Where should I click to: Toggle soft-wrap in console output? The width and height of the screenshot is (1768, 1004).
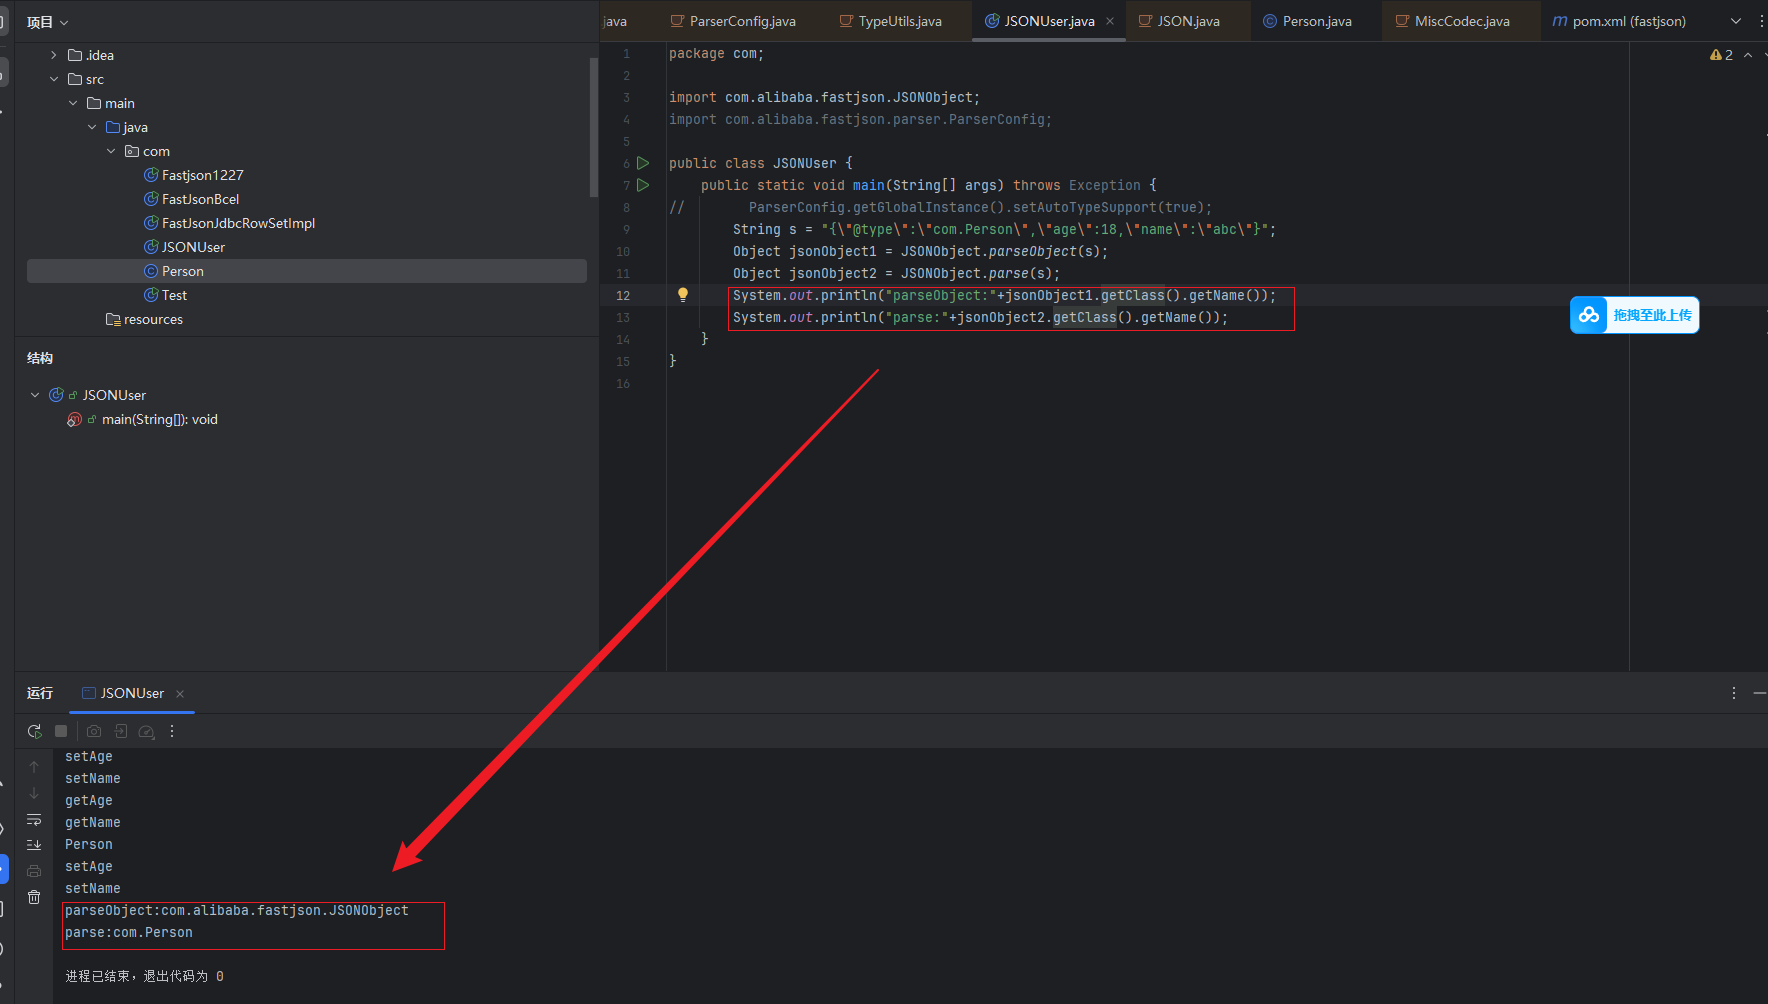[x=34, y=819]
